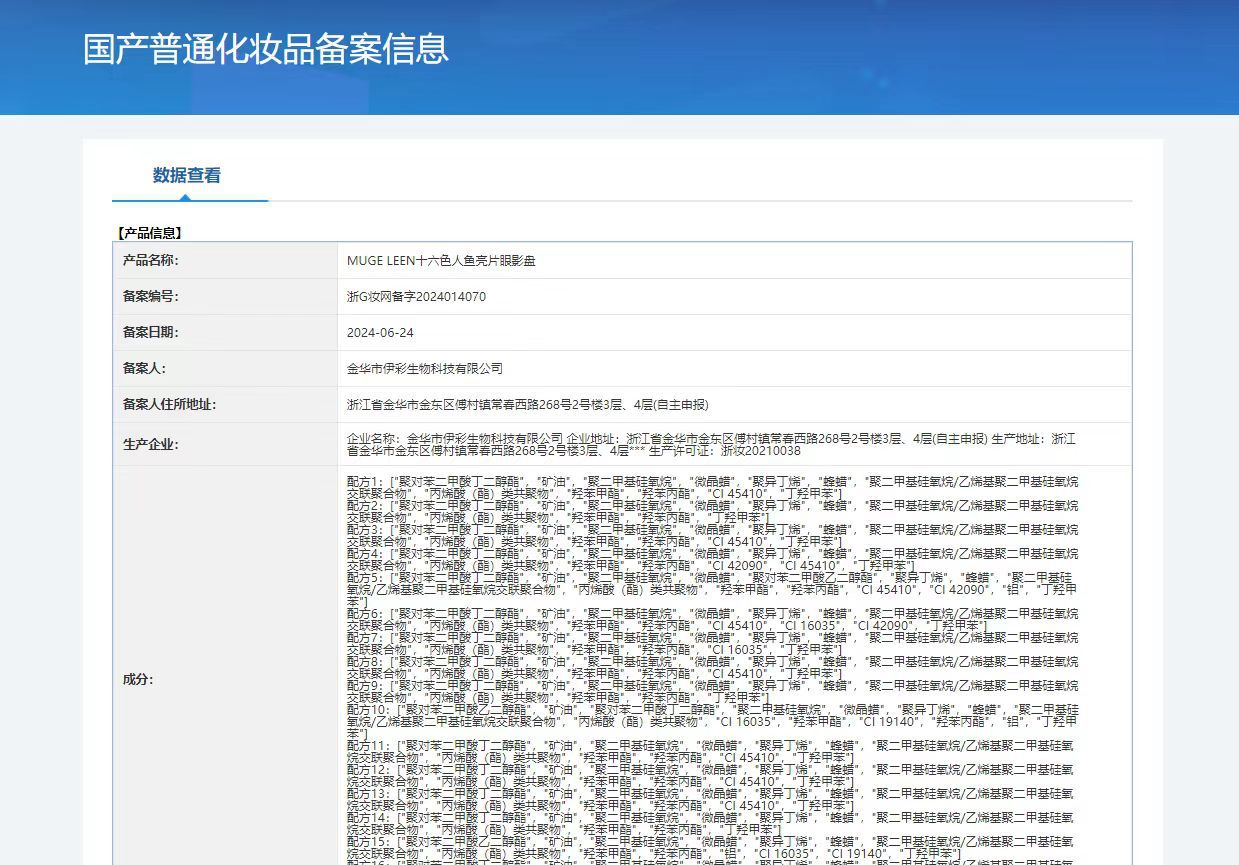
Task: Click the 【产品信息】 section heading
Action: pos(150,233)
